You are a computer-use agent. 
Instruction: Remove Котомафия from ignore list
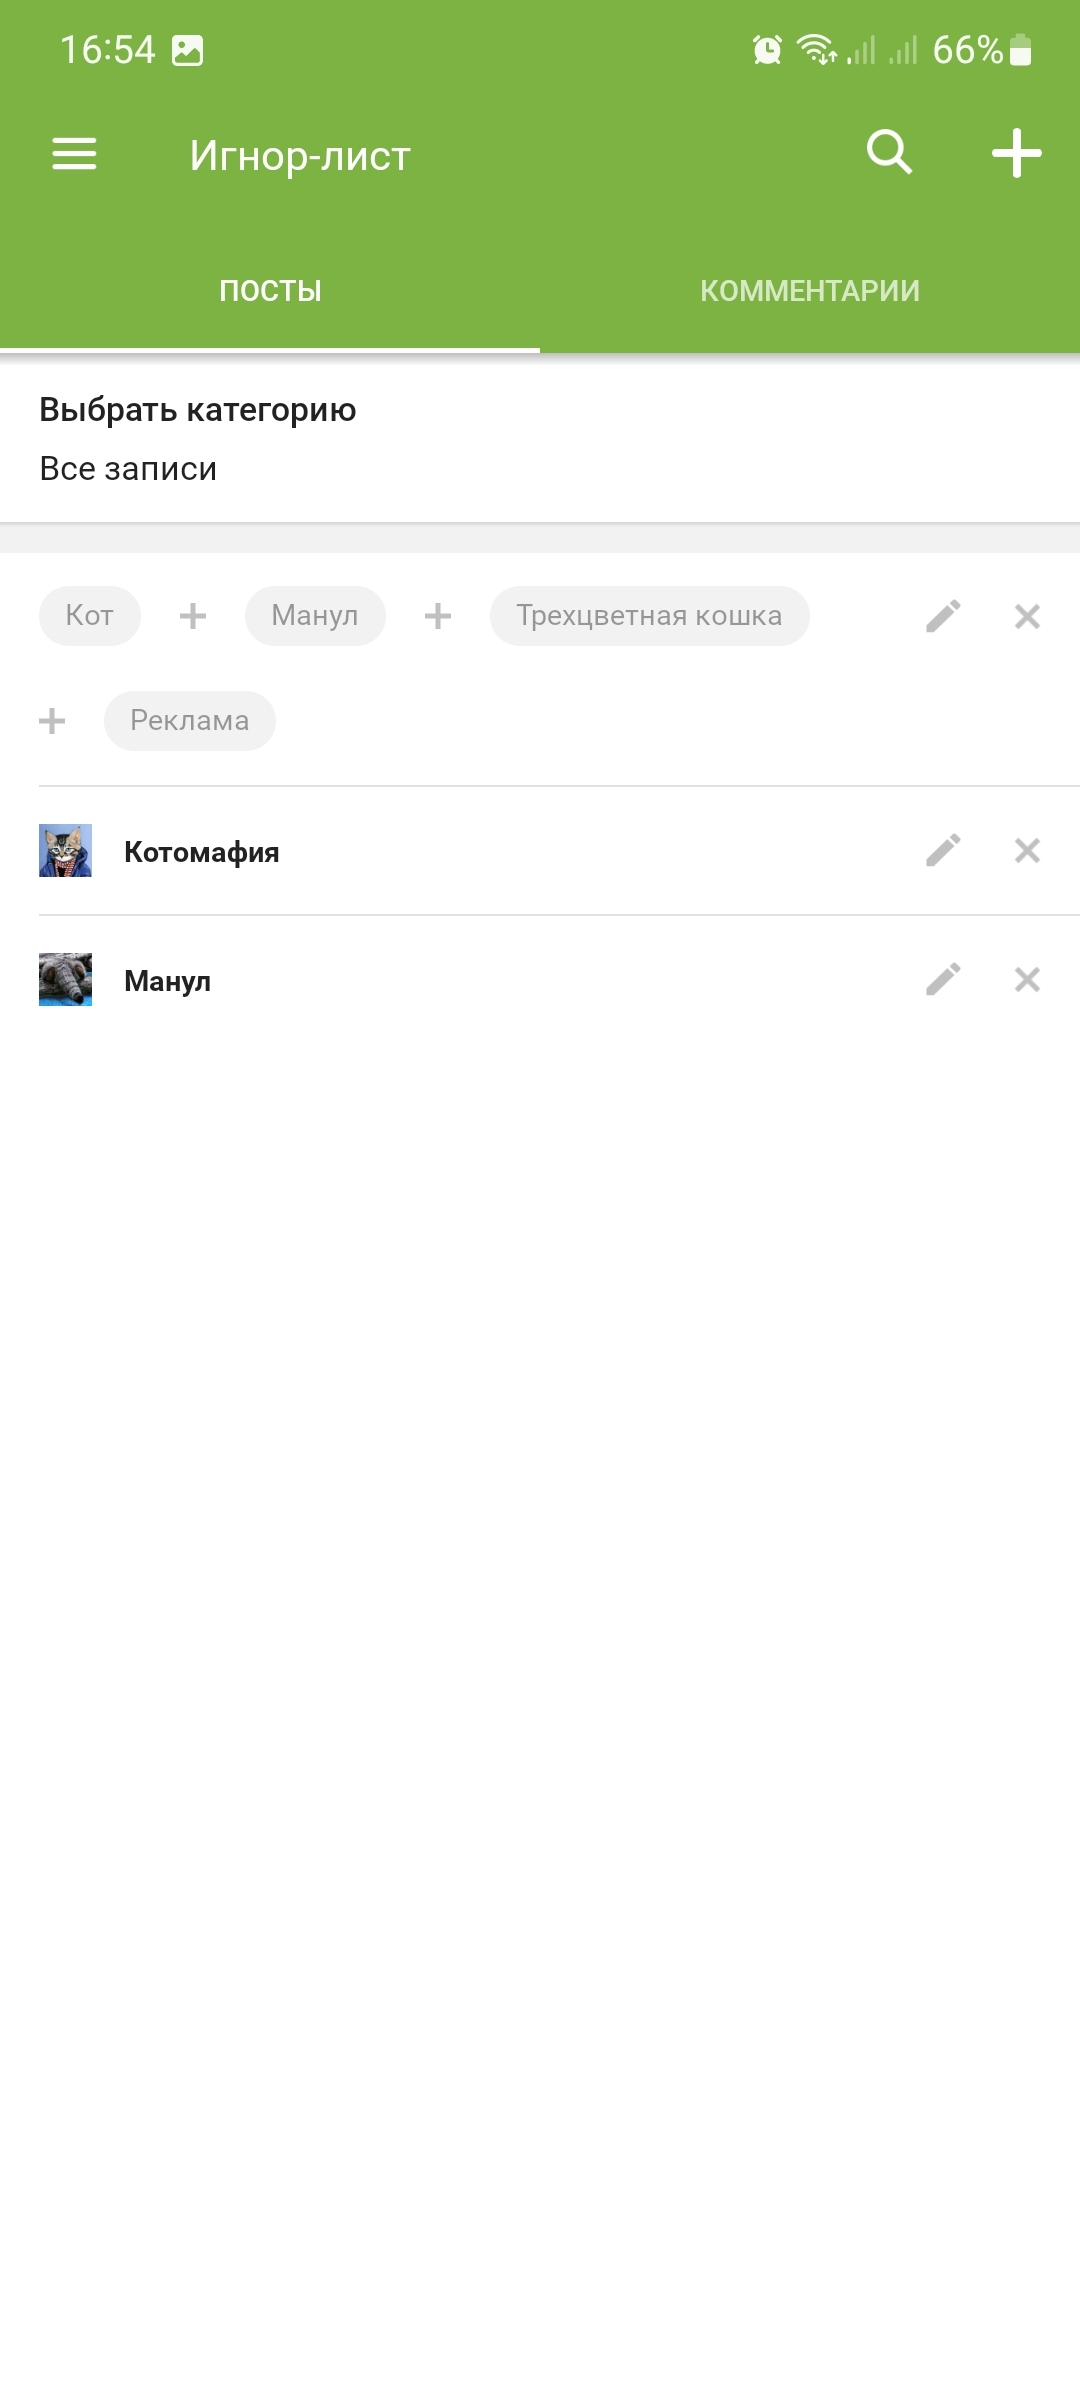click(x=1027, y=850)
